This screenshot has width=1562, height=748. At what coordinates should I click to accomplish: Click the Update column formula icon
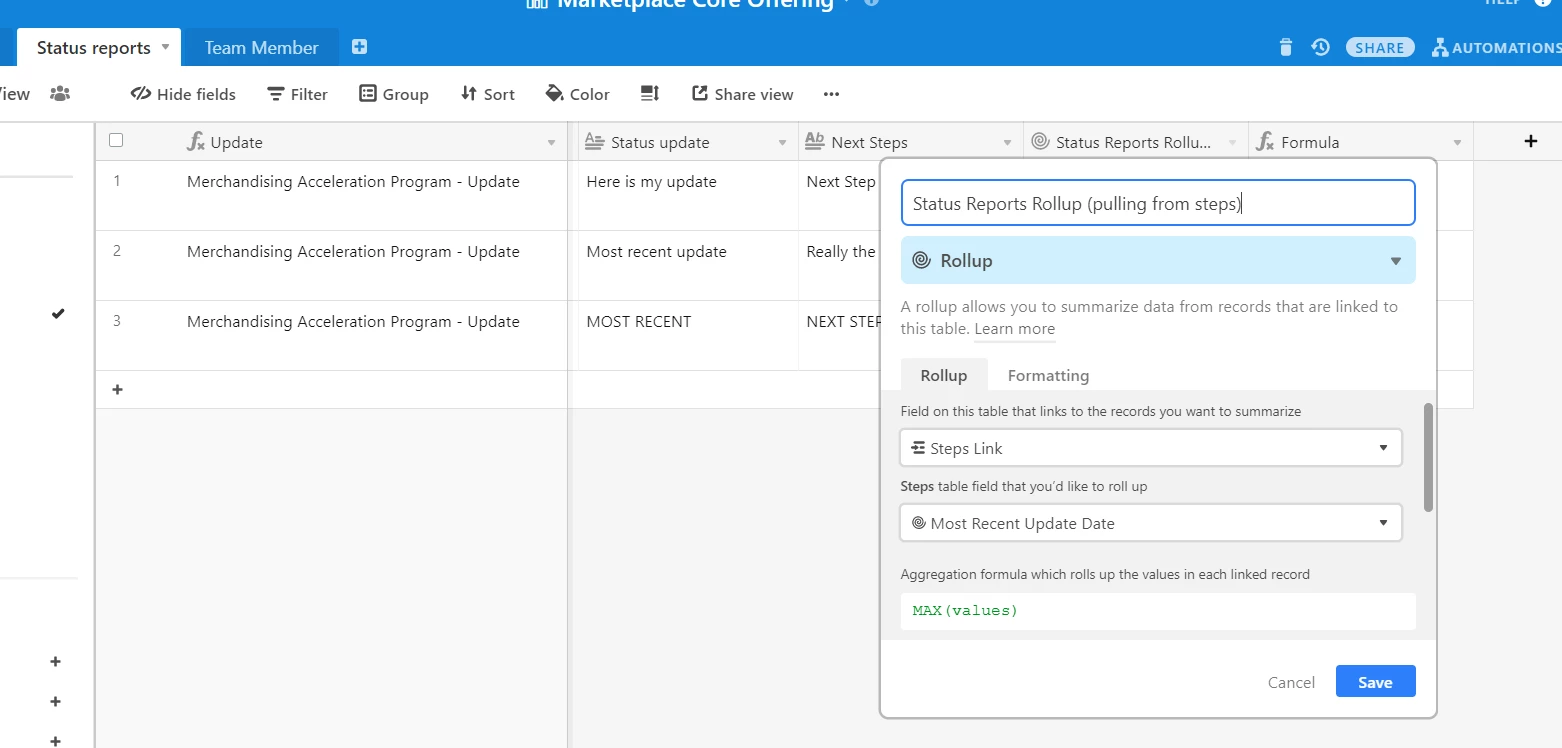(196, 142)
